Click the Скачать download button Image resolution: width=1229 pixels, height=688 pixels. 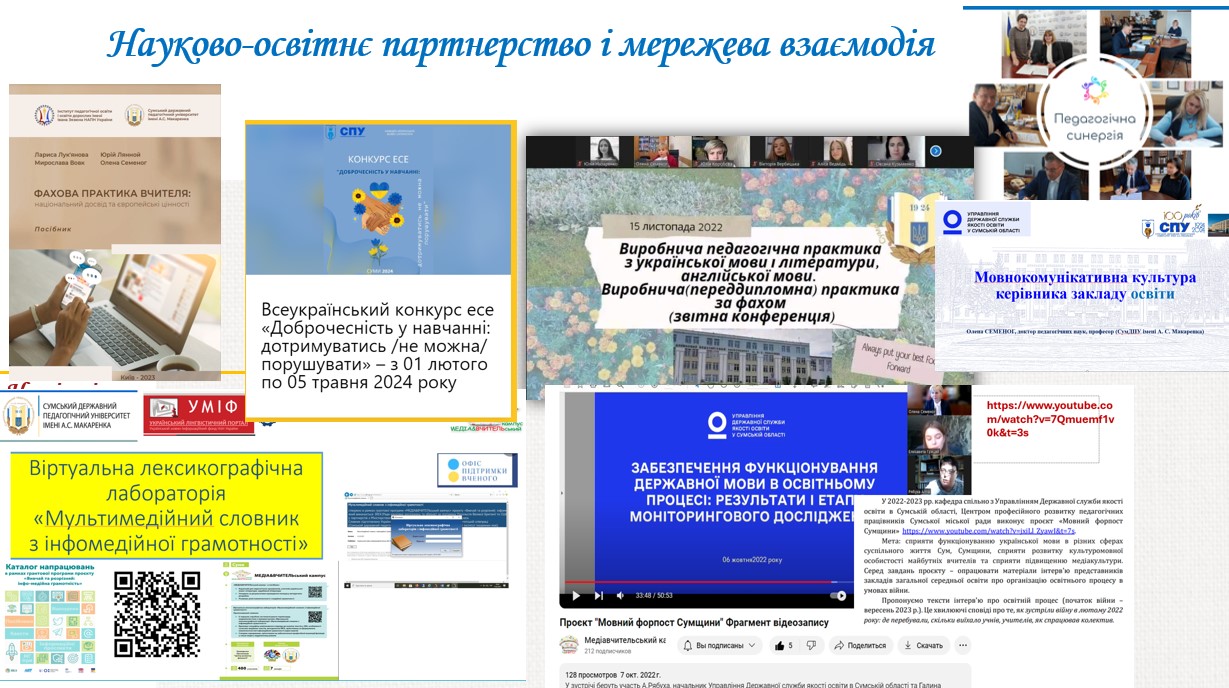922,645
